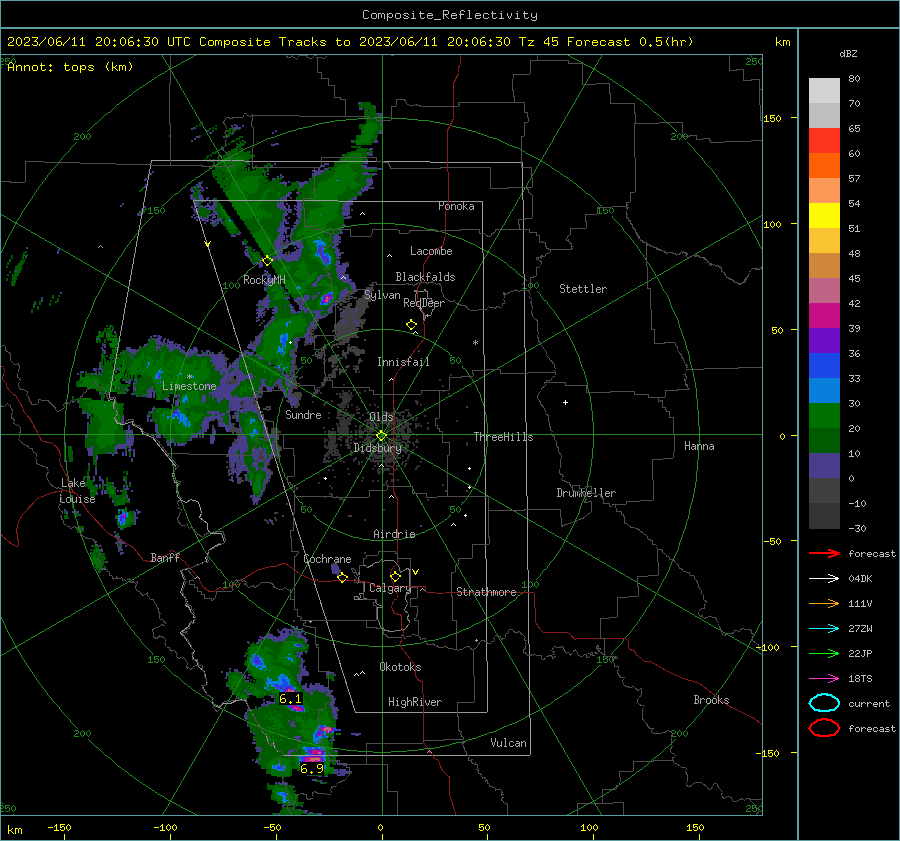Click the Composite_Reflectivity title

[450, 15]
